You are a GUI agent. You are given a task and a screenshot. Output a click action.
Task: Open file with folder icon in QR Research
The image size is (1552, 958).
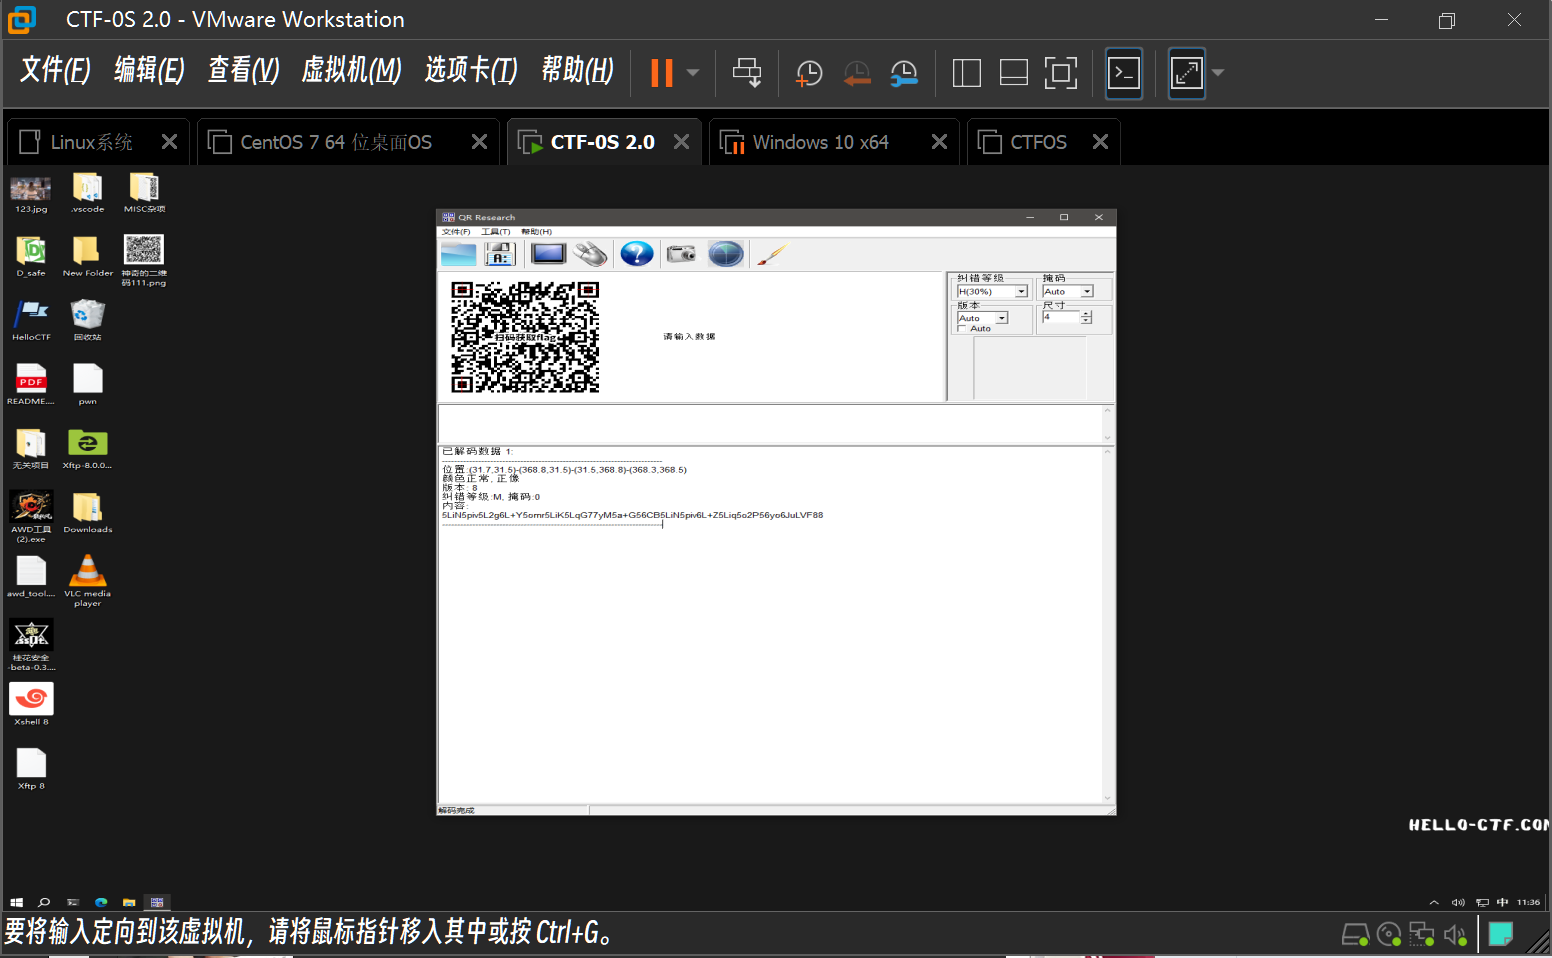458,254
